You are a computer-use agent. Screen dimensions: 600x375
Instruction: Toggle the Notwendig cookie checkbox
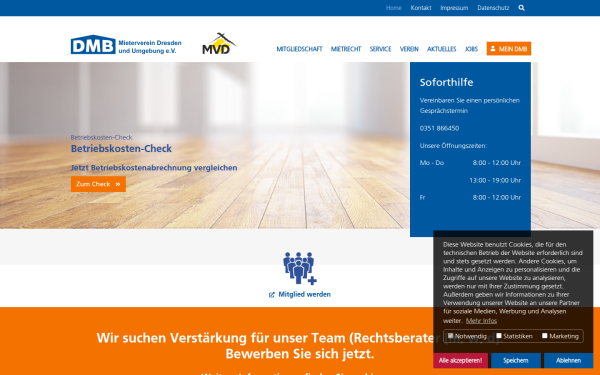(450, 336)
